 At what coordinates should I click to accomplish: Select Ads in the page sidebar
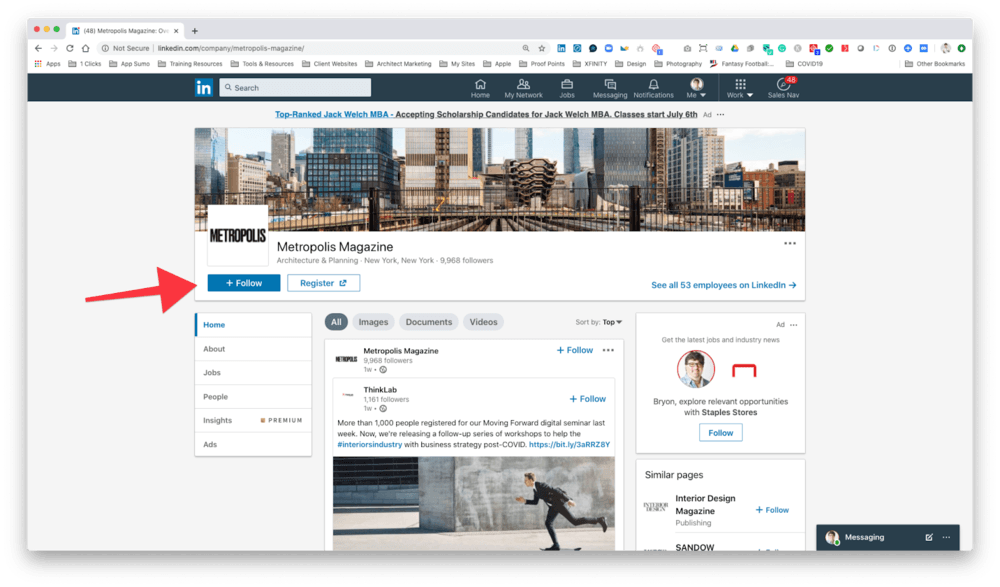[253, 445]
